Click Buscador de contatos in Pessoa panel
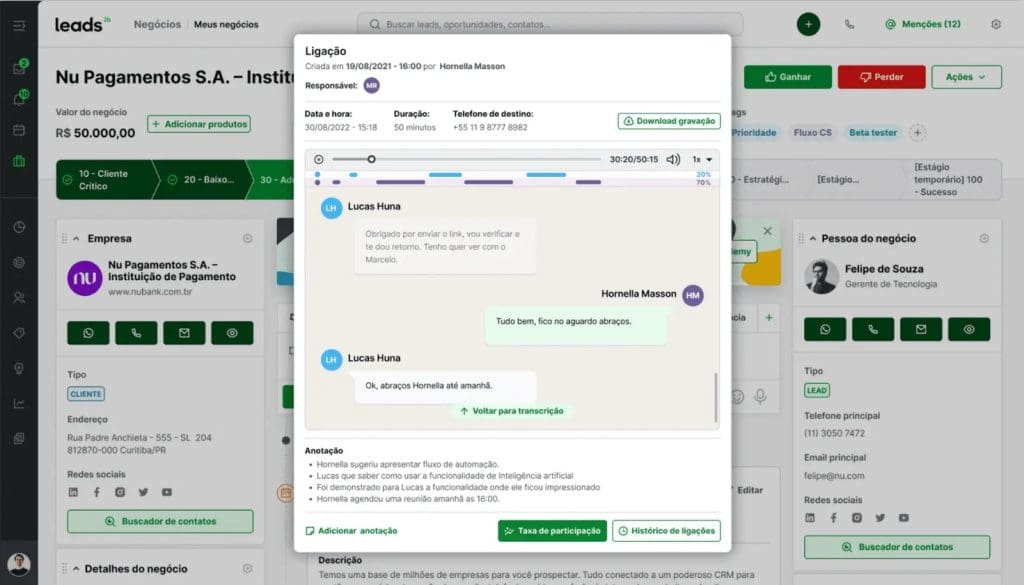 click(x=897, y=547)
